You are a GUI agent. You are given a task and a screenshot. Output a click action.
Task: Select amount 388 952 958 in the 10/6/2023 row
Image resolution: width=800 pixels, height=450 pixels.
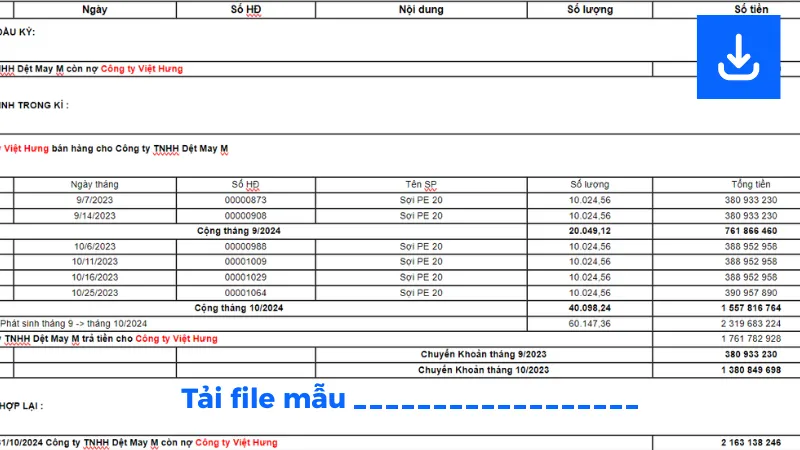751,246
